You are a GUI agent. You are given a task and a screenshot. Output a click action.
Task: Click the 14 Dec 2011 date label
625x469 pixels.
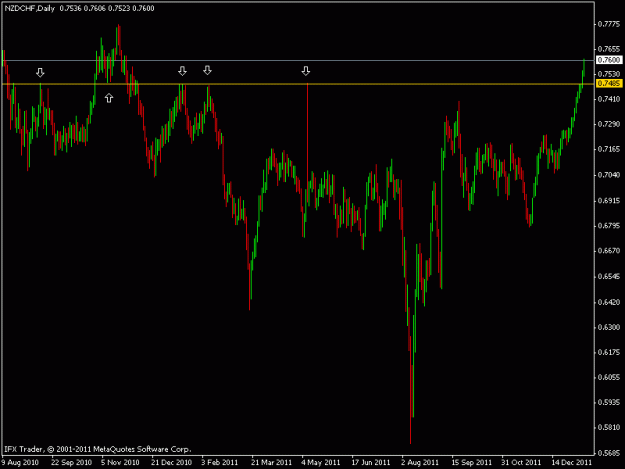572,462
